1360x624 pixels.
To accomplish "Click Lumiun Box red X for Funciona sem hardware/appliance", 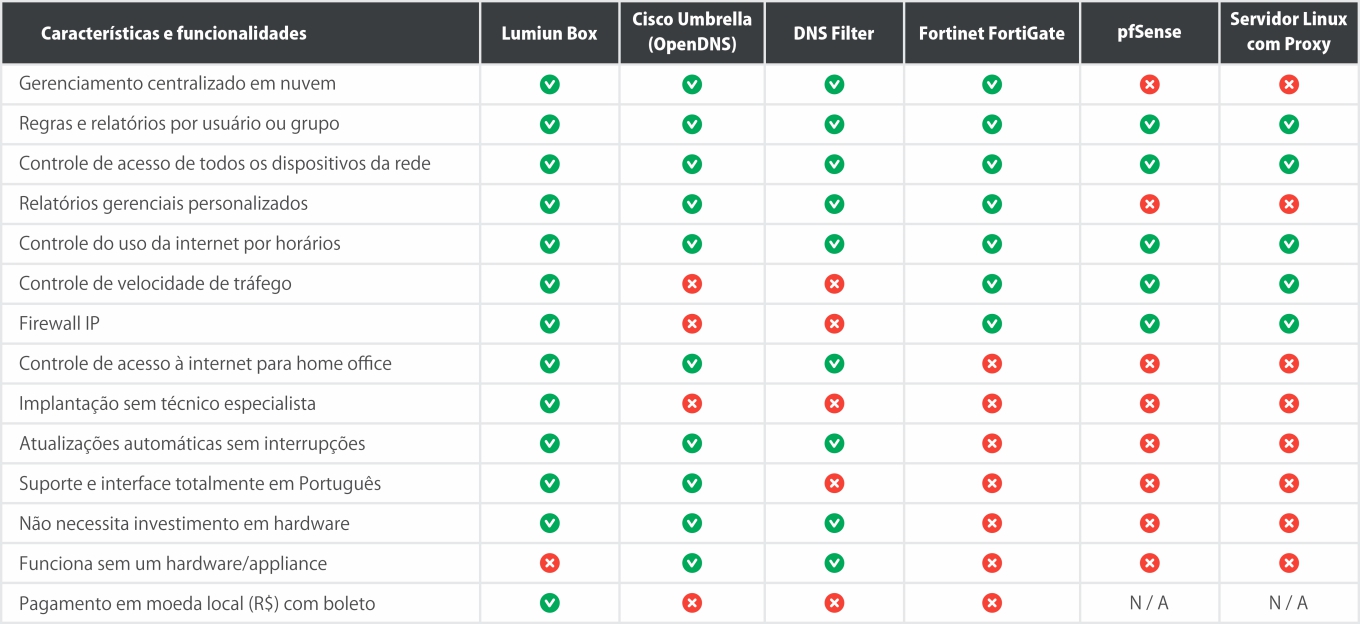I will (549, 564).
